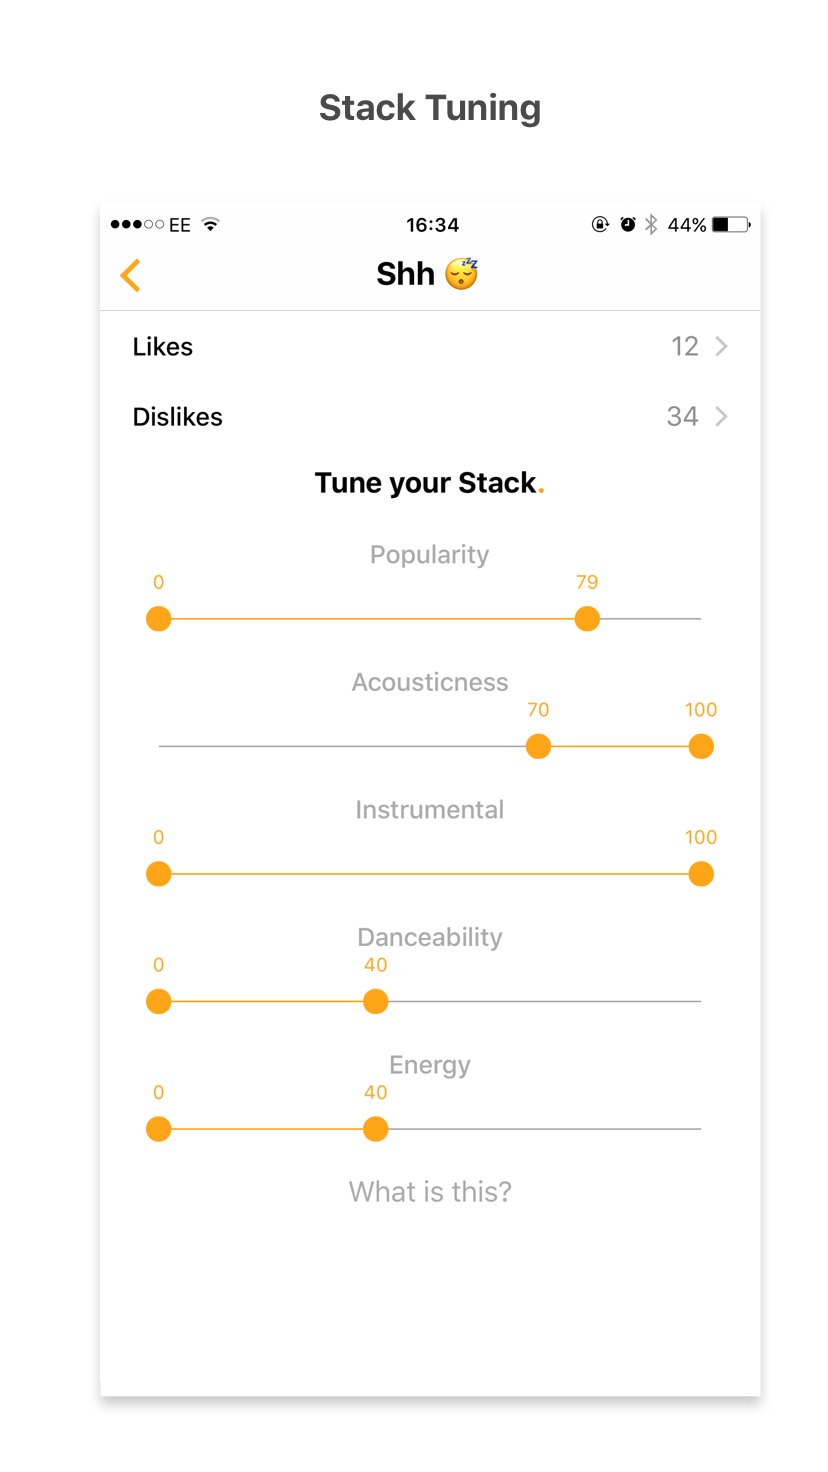Screen dimensions: 828x1472
Task: Tap the back arrow to exit Stack Tuning
Action: 130,274
